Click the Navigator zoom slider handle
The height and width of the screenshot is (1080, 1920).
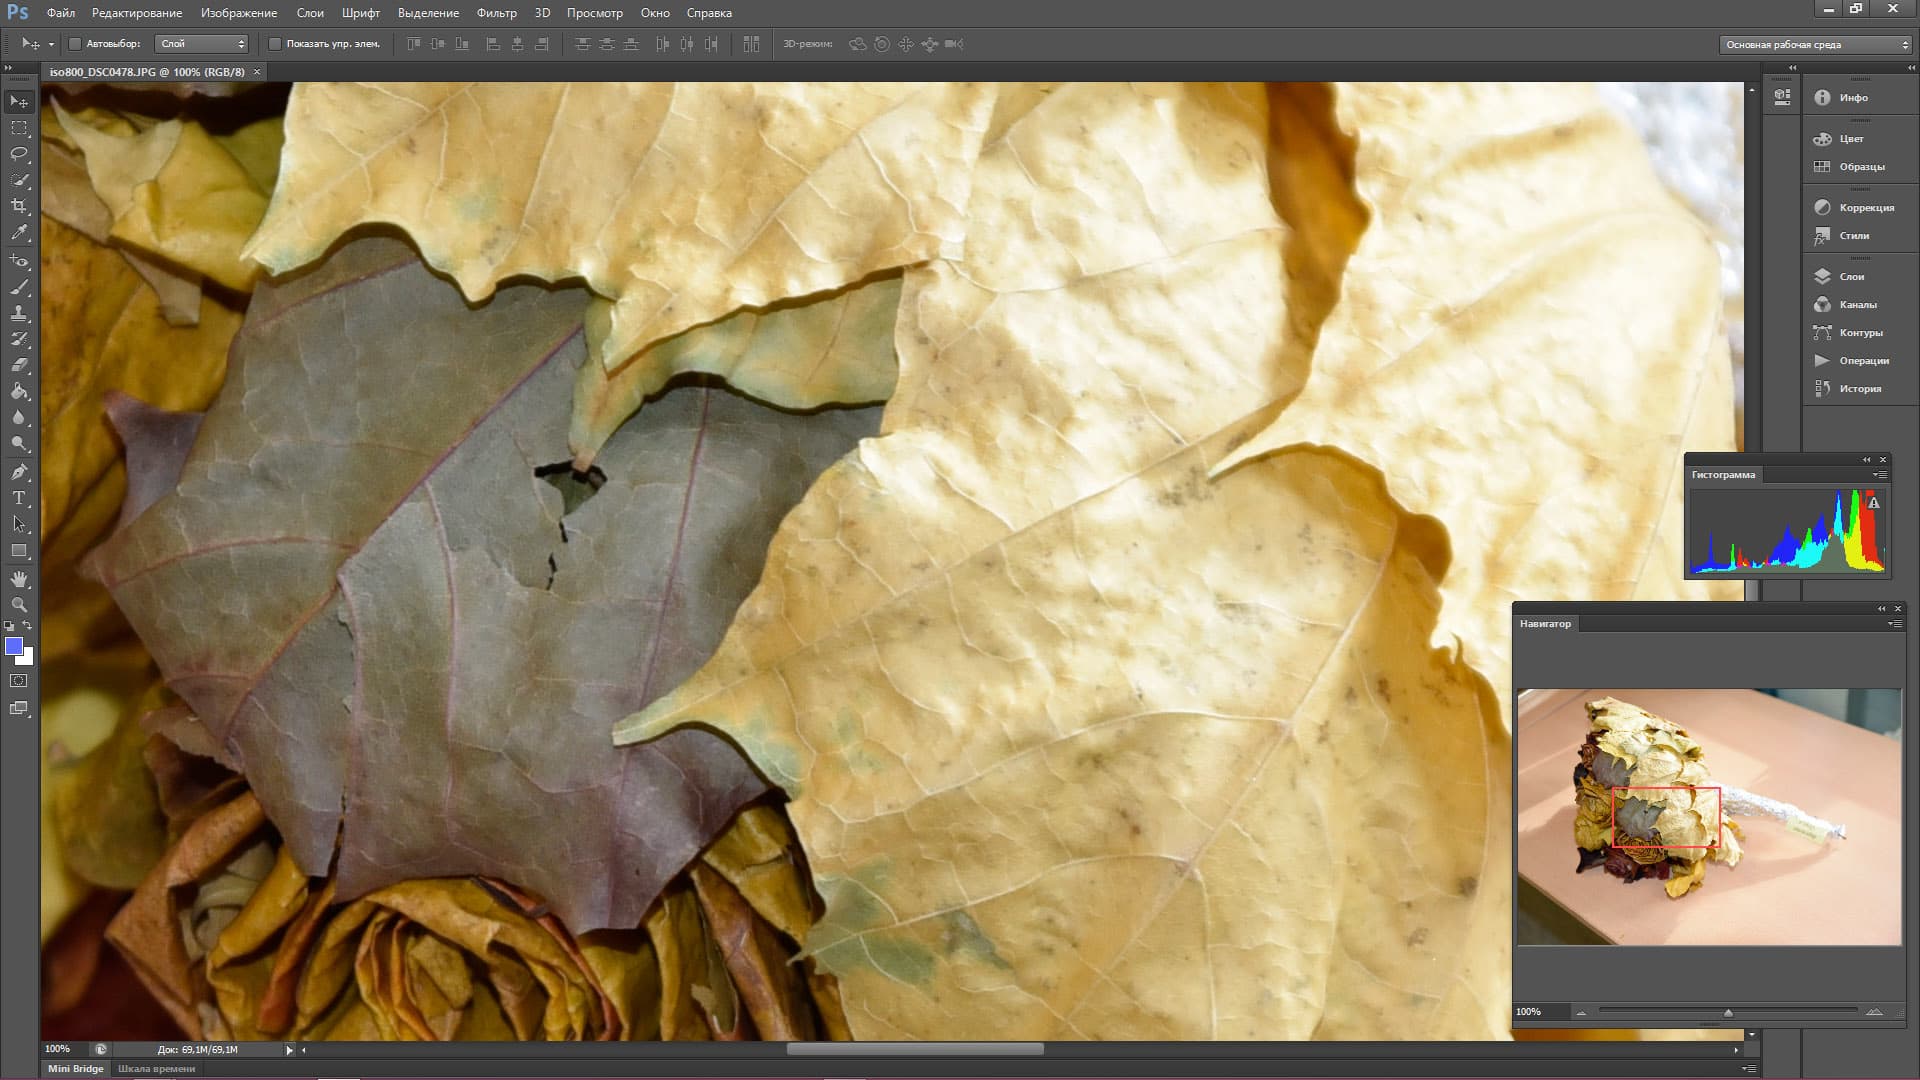coord(1728,1013)
